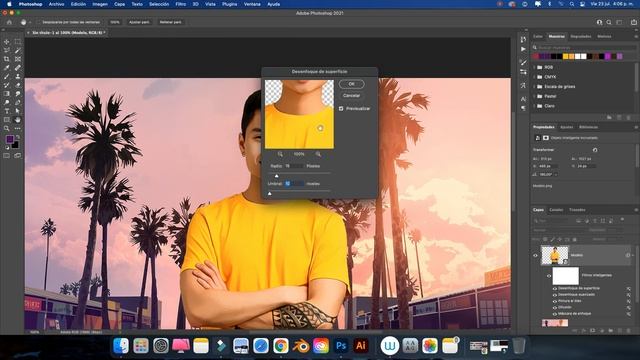Select the Frame tool

pyautogui.click(x=18, y=59)
